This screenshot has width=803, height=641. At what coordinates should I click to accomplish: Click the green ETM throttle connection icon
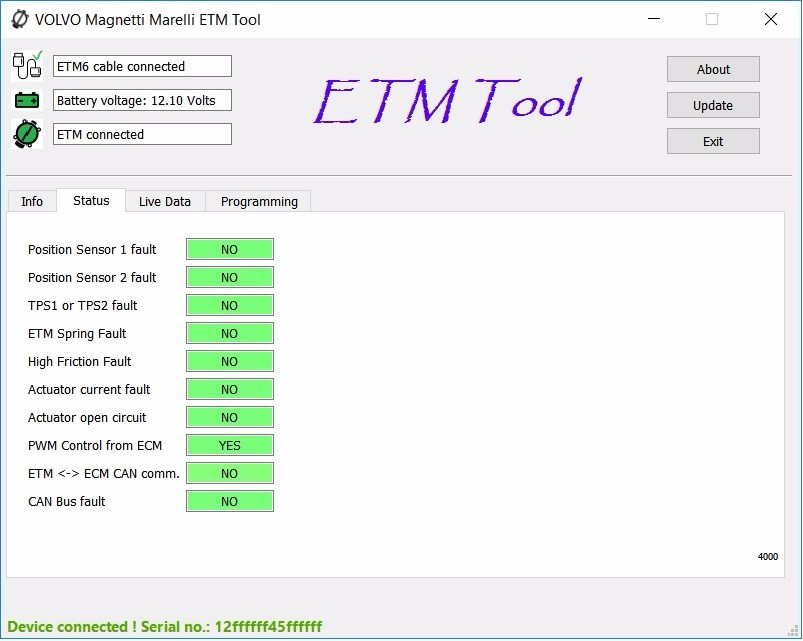coord(25,132)
